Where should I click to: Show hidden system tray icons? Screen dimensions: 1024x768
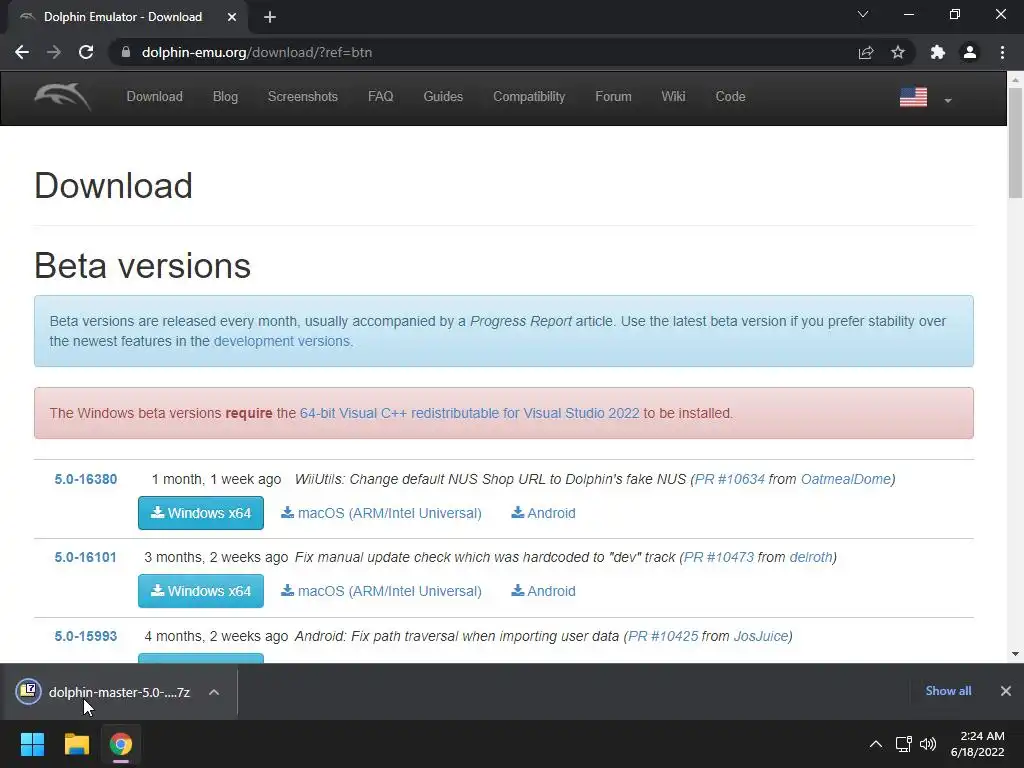click(x=876, y=744)
